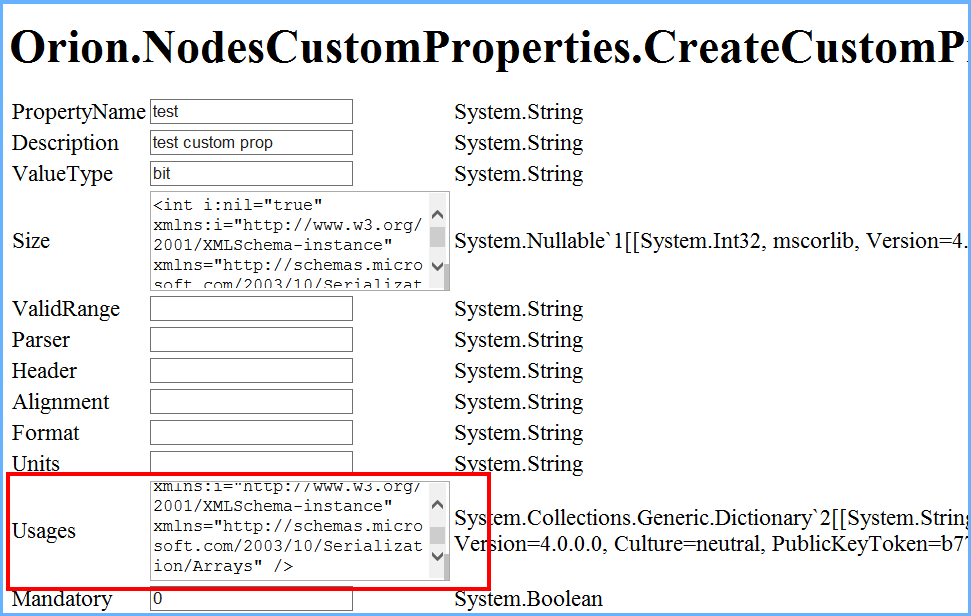Click the ValidRange input field
Screen dimensions: 971x616
point(251,308)
